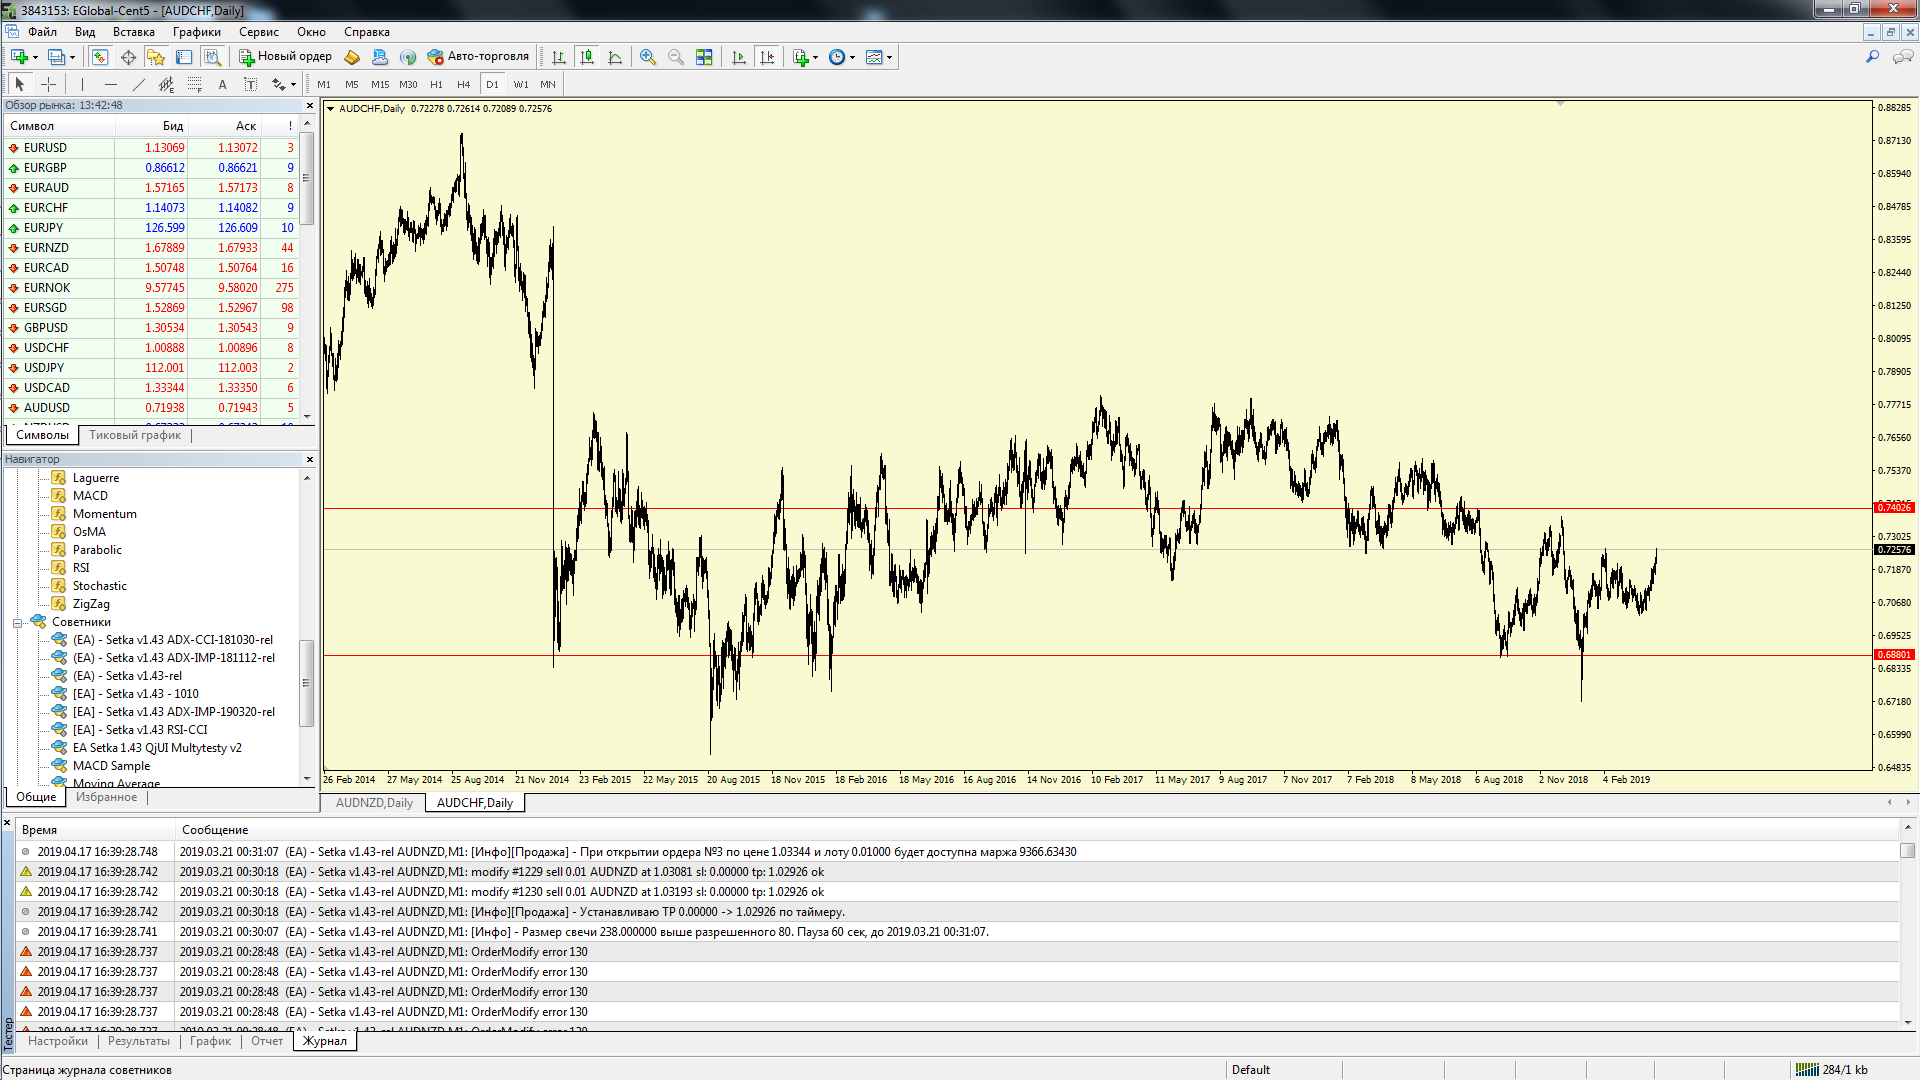Open the Файл menu
The height and width of the screenshot is (1080, 1920).
[43, 32]
